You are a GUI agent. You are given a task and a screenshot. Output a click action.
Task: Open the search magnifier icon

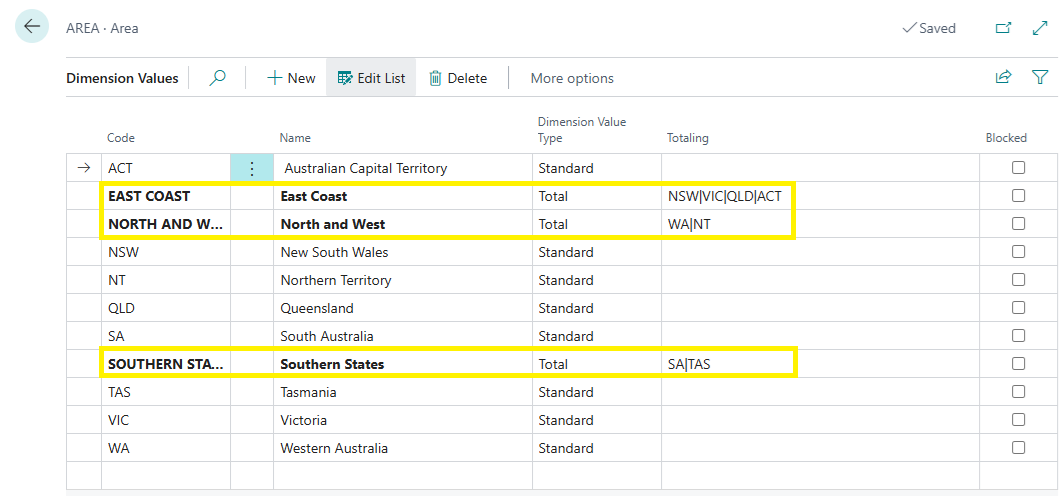click(x=217, y=78)
